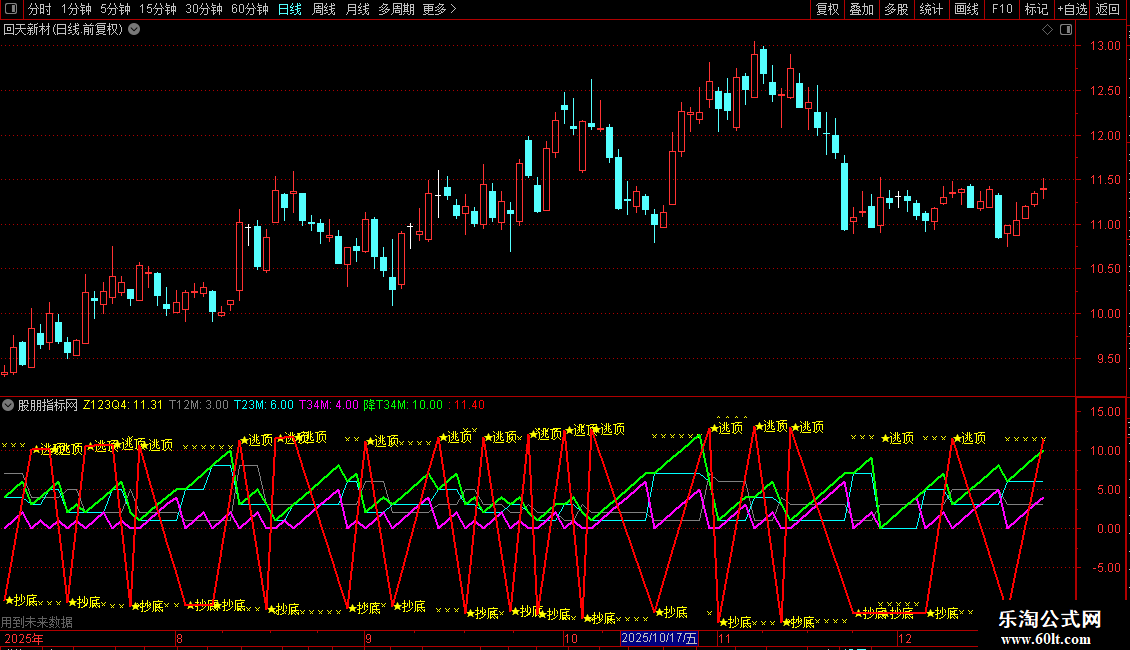Open indicator dropdown beside 股朋指标网
Viewport: 1130px width, 650px height.
pyautogui.click(x=8, y=405)
